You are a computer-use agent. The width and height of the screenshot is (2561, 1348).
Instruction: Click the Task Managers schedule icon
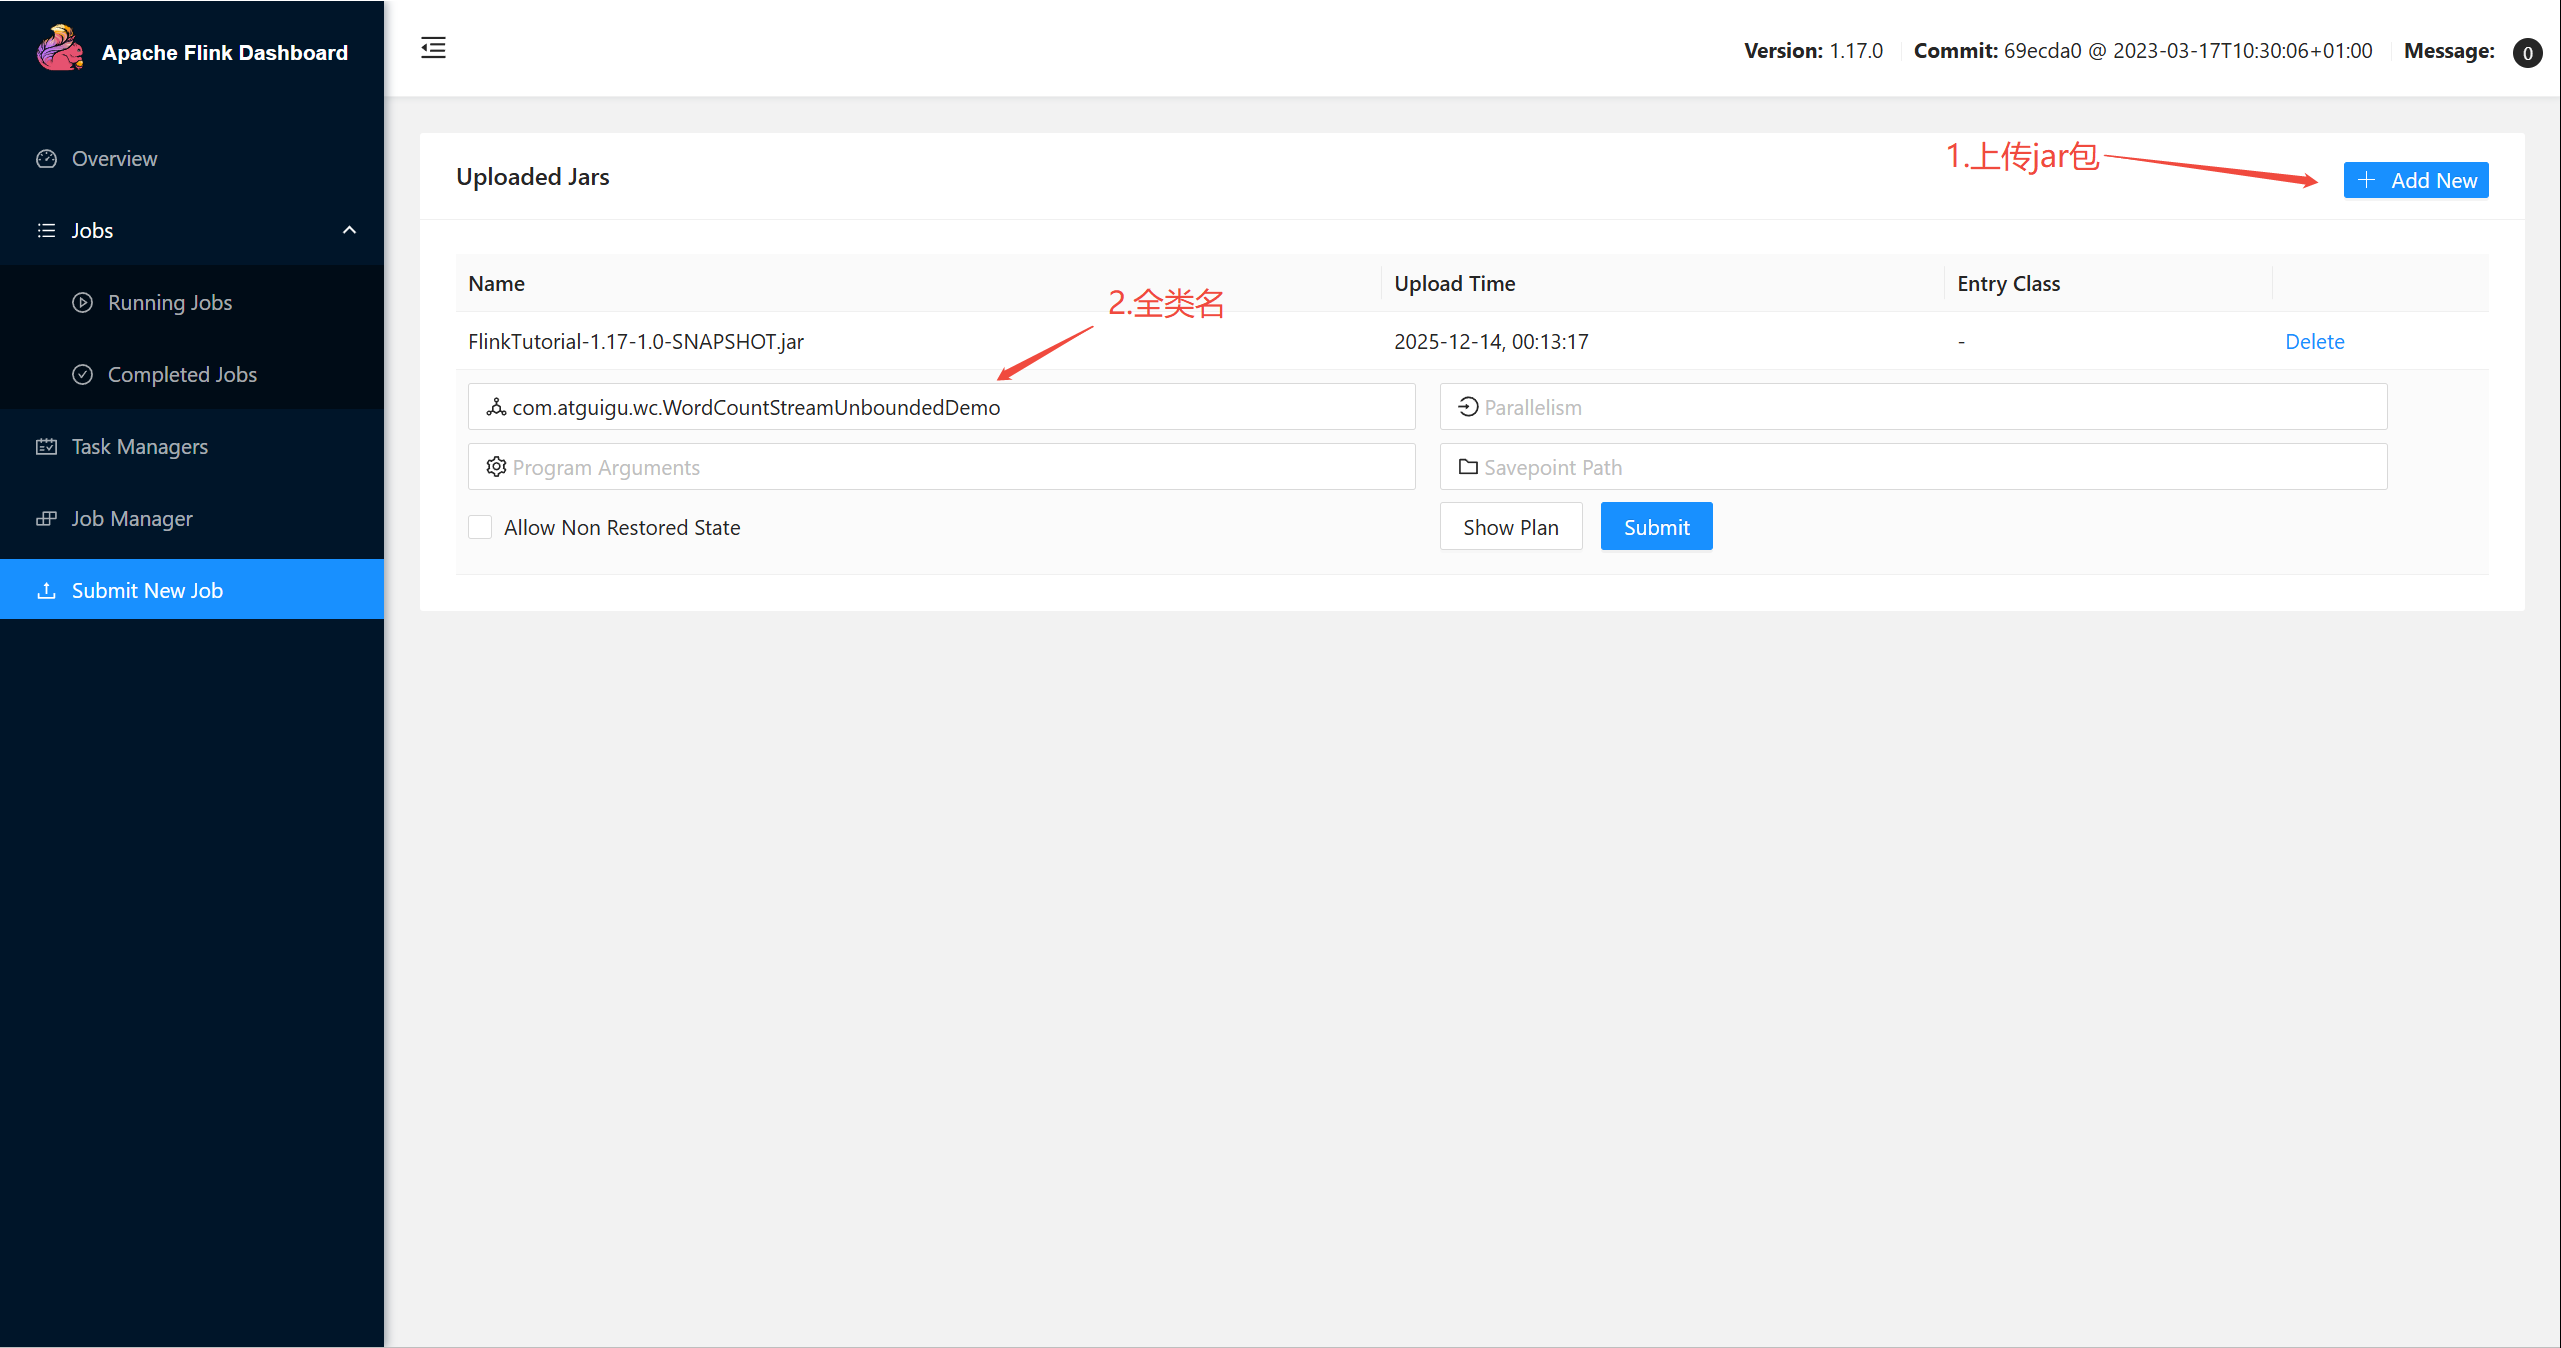(x=46, y=446)
